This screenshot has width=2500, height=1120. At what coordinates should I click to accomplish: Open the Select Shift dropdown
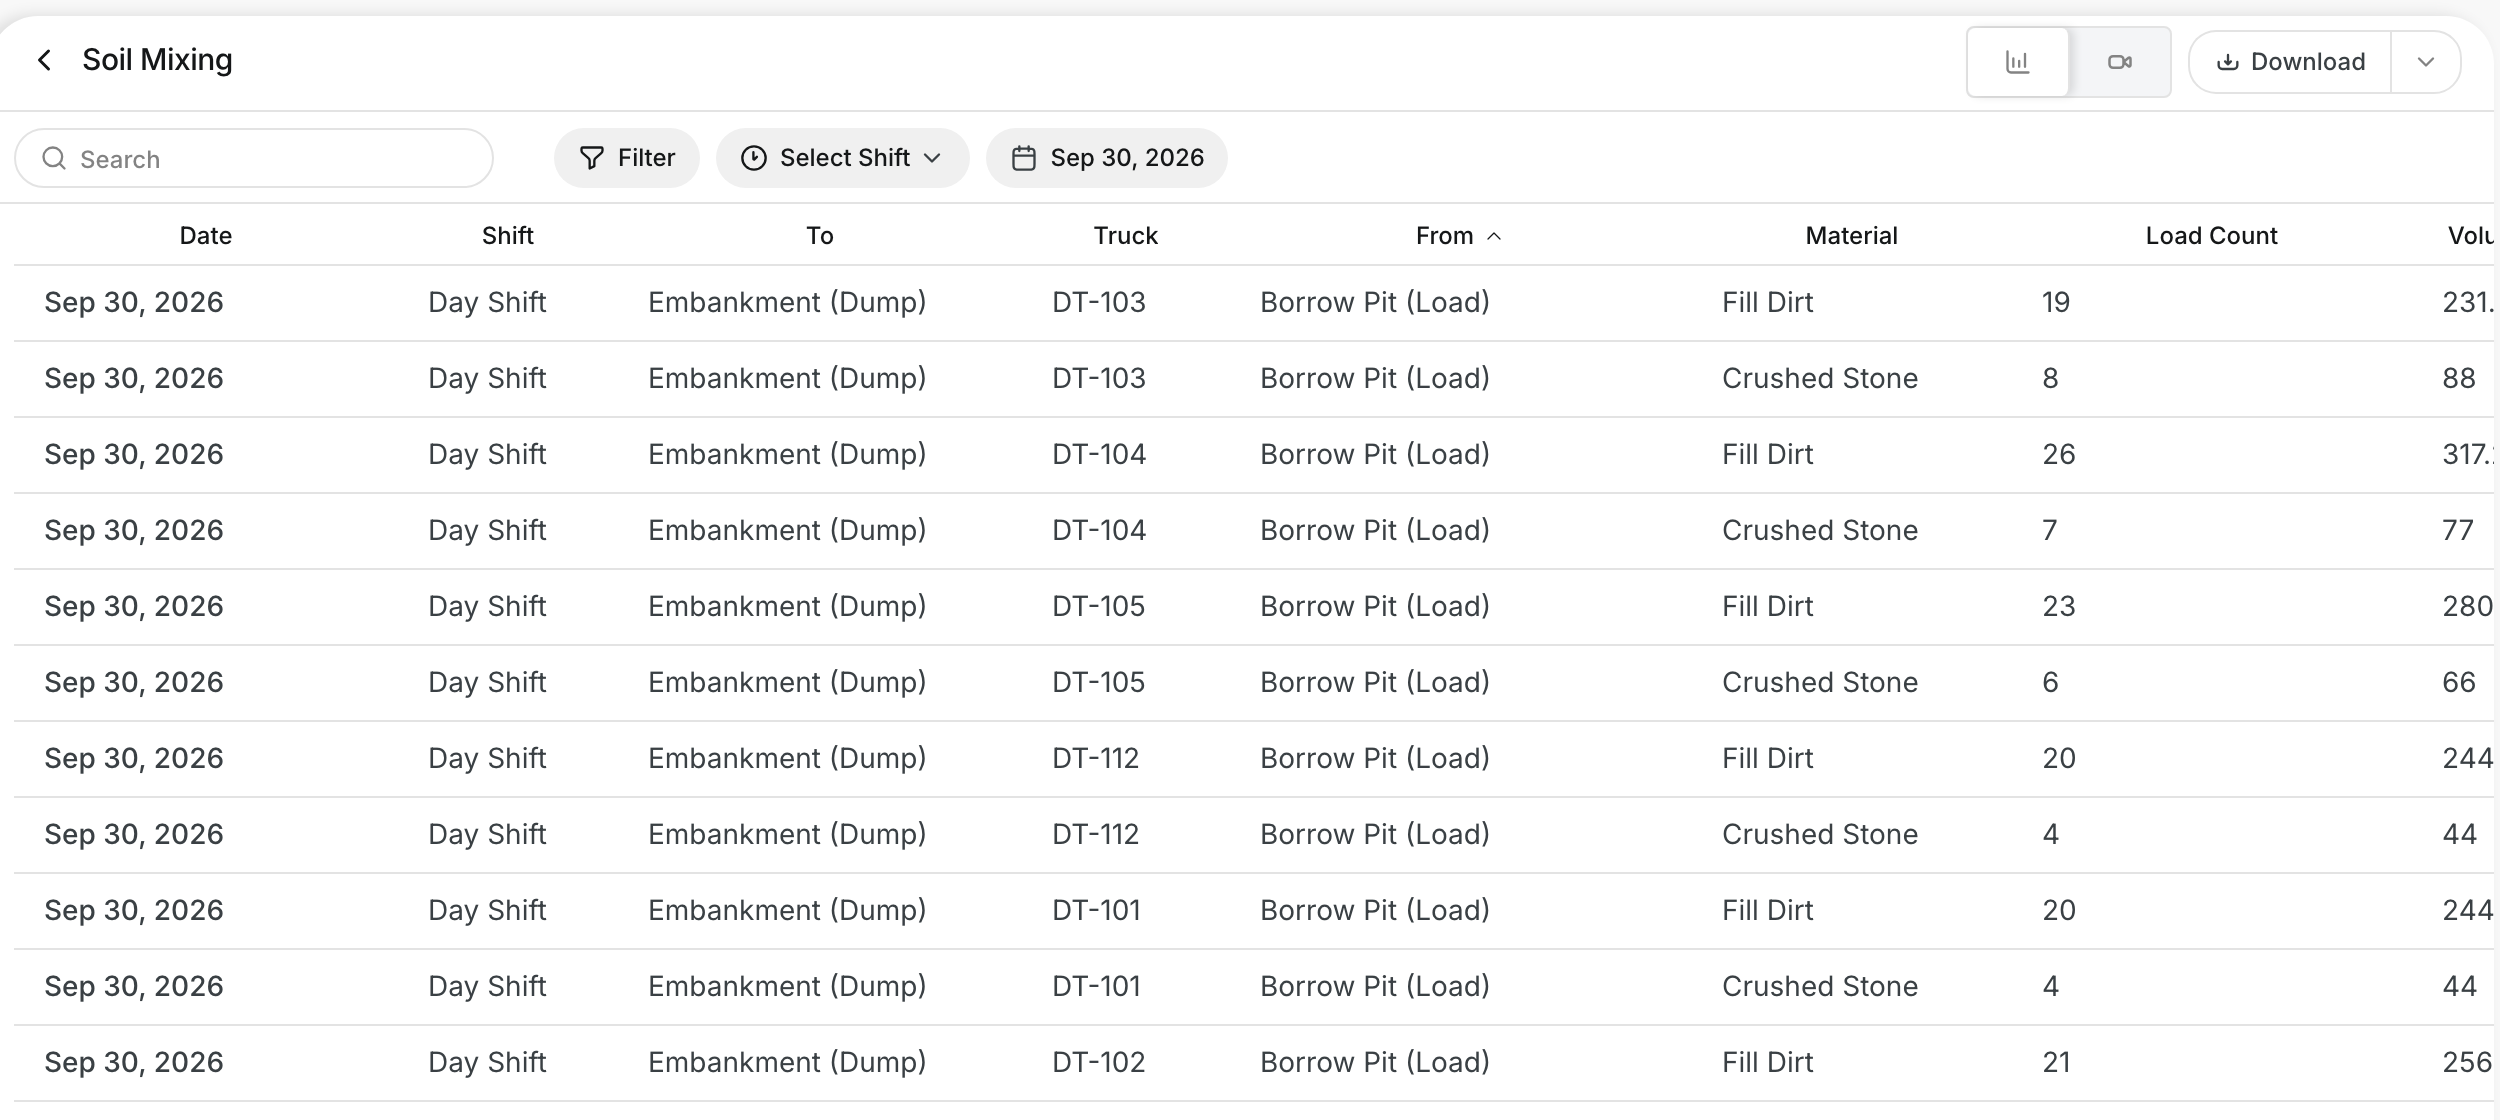(842, 158)
